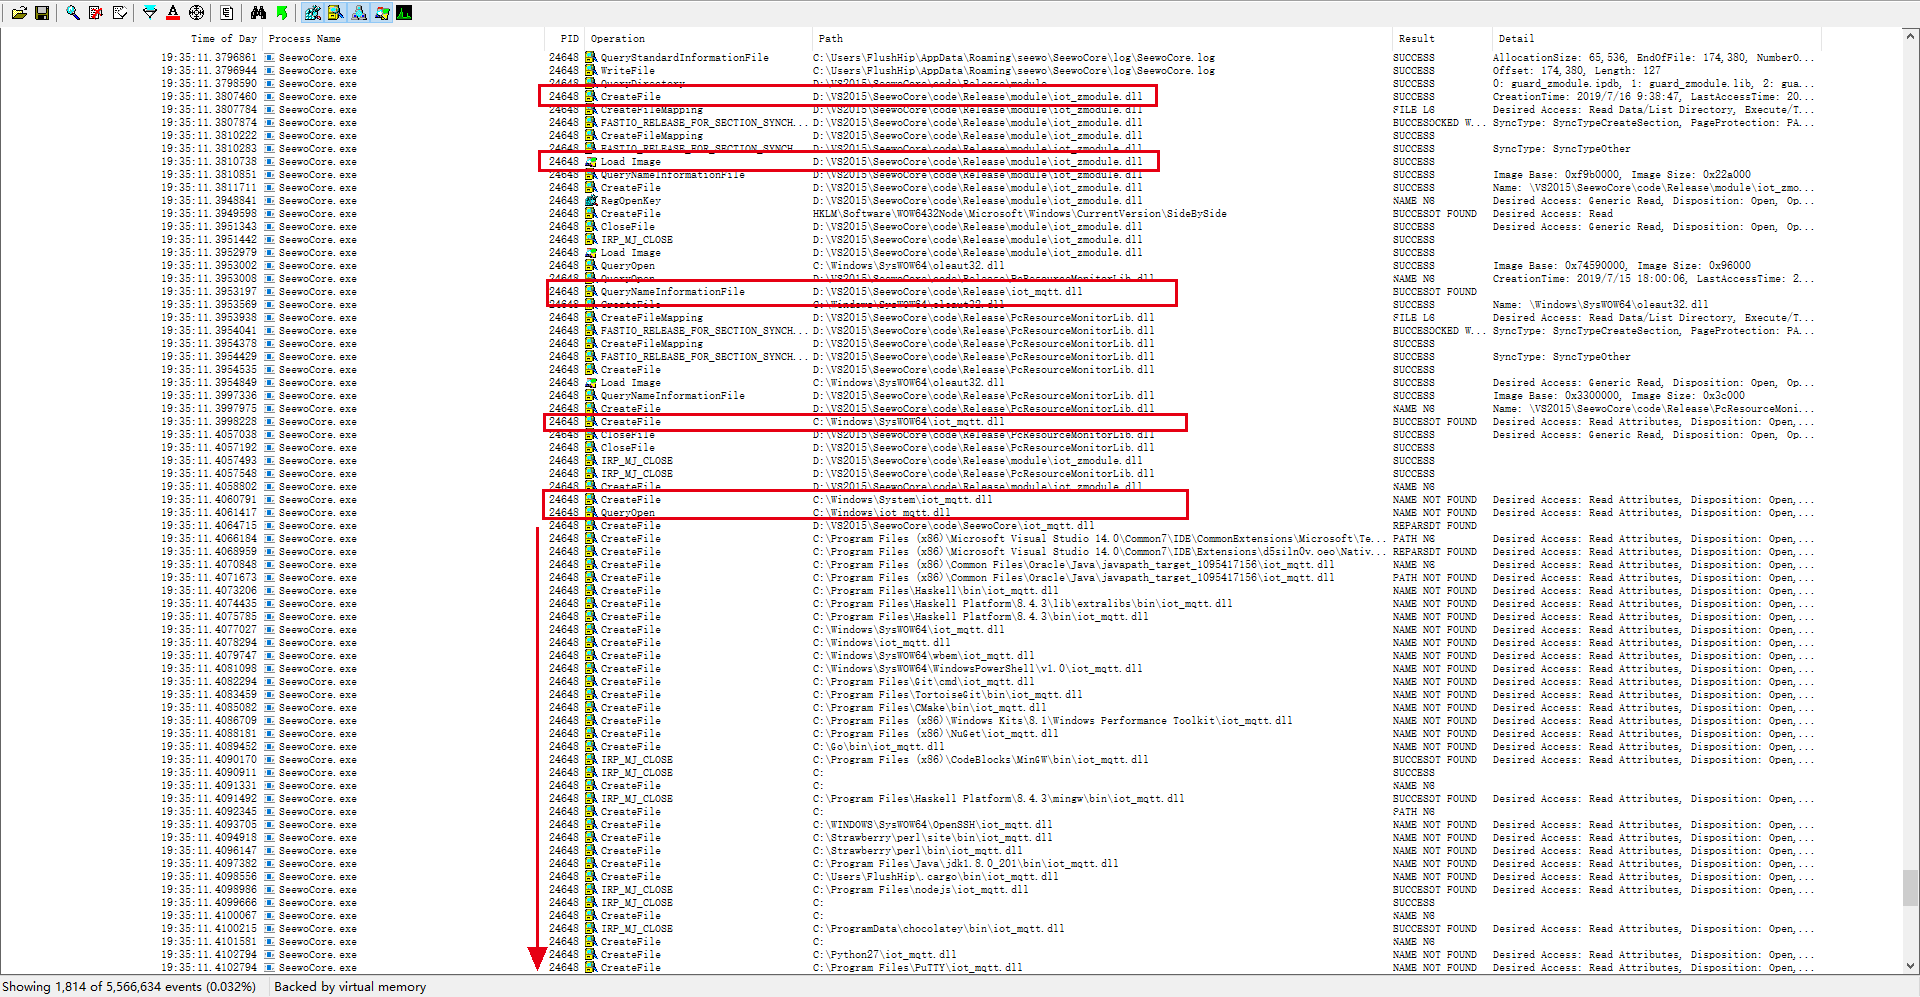The image size is (1920, 997).
Task: Select path C:\Program Files\CMake\bin\iot_mqtt.dll
Action: pos(929,708)
